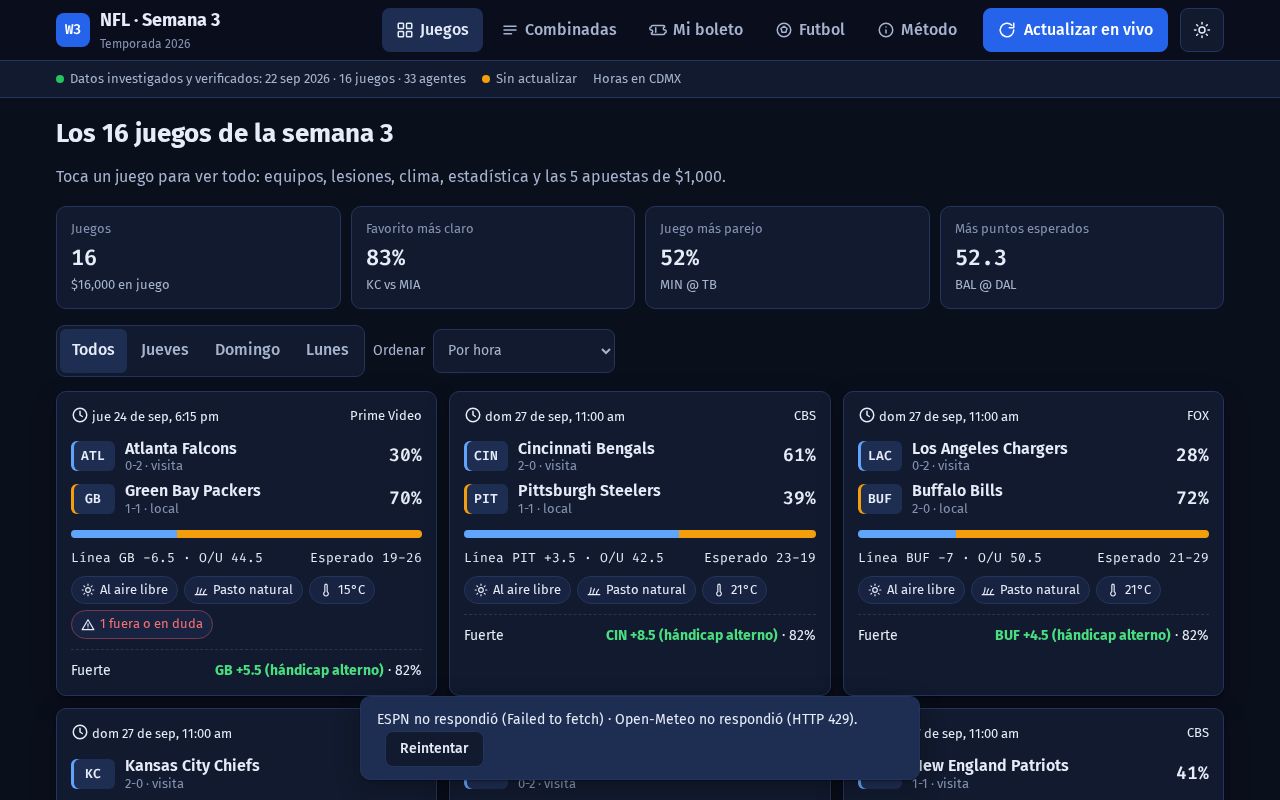
Task: Open the Mi boleto tab
Action: point(696,30)
